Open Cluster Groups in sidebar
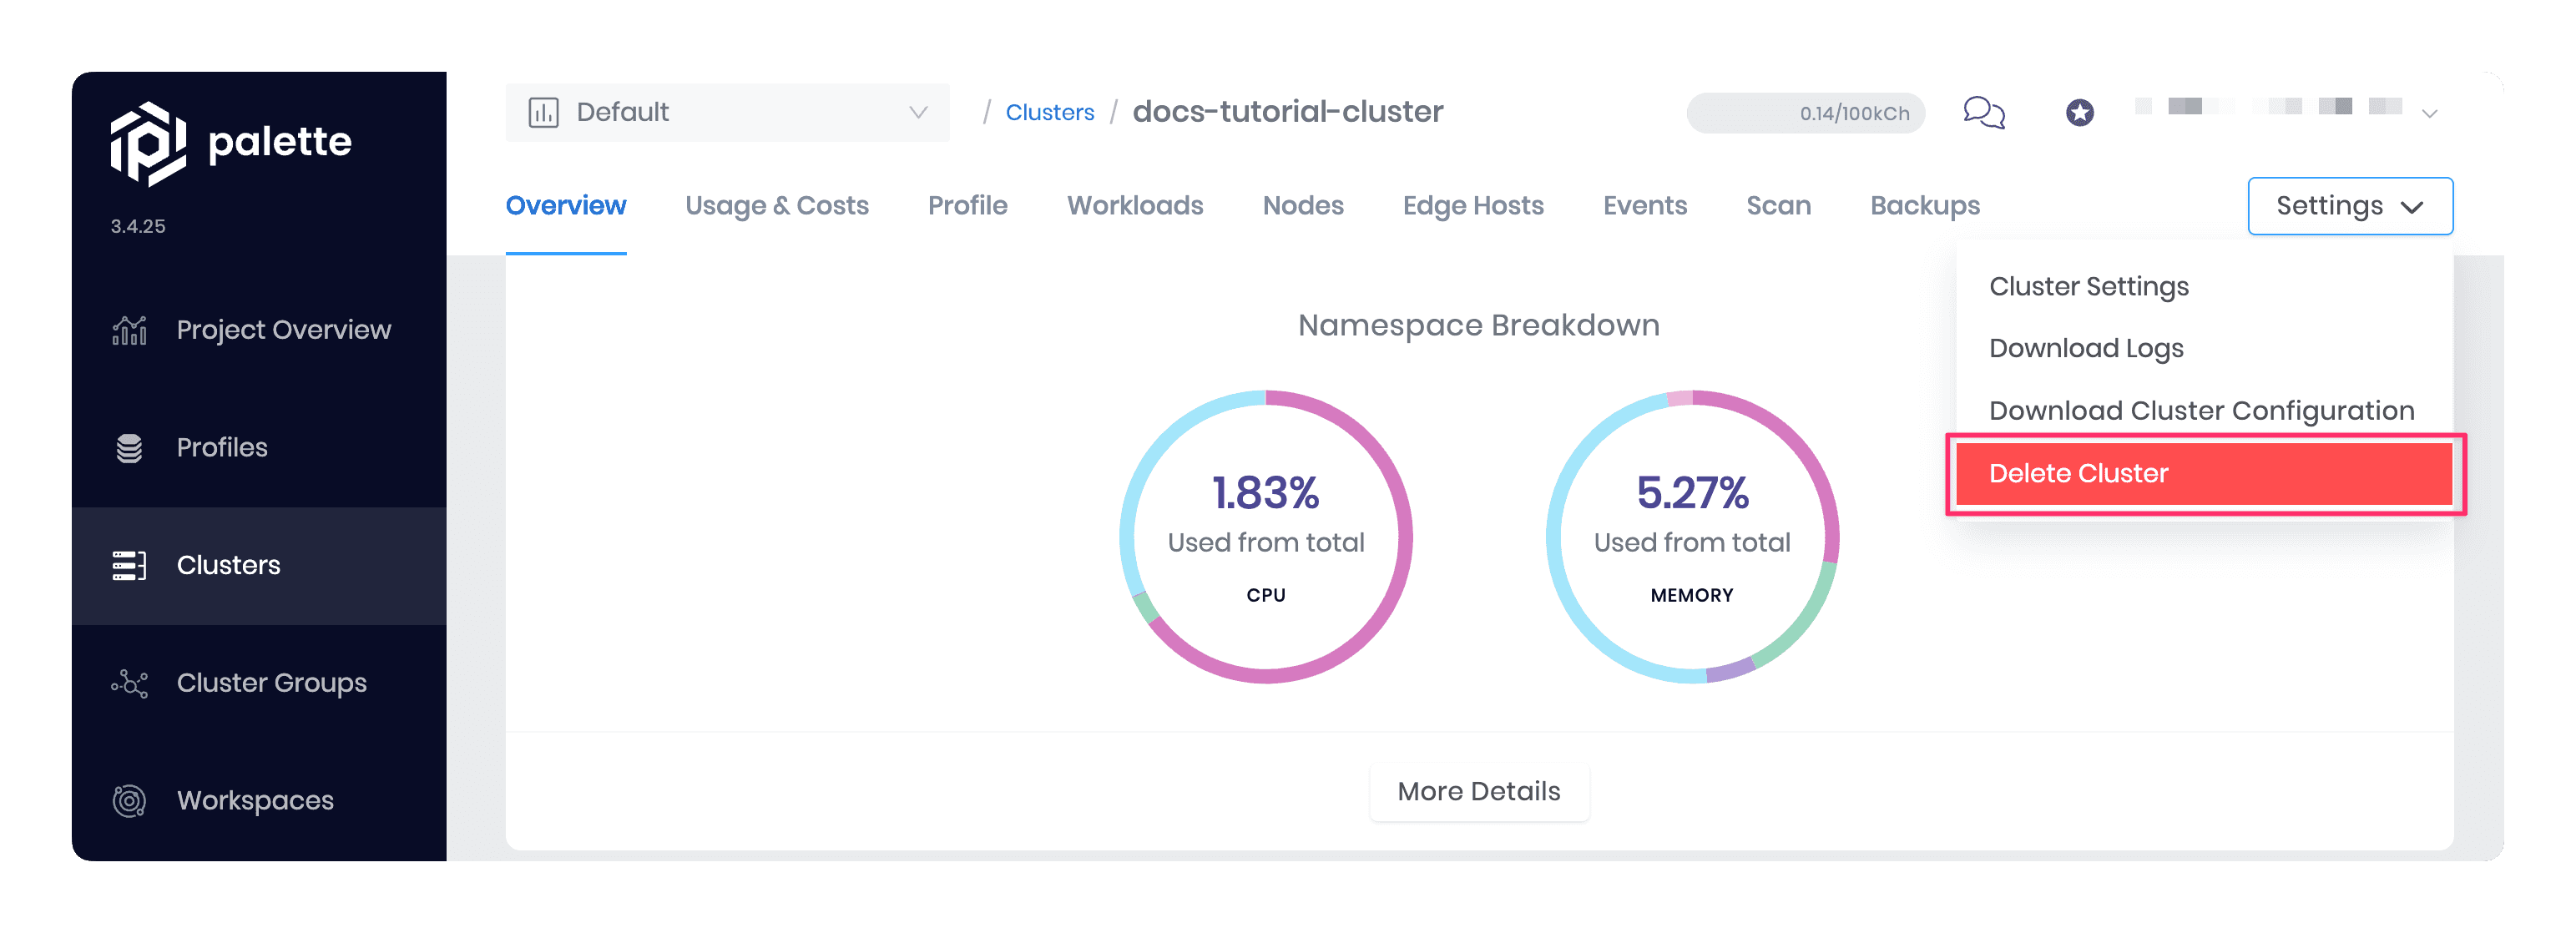 [x=259, y=683]
